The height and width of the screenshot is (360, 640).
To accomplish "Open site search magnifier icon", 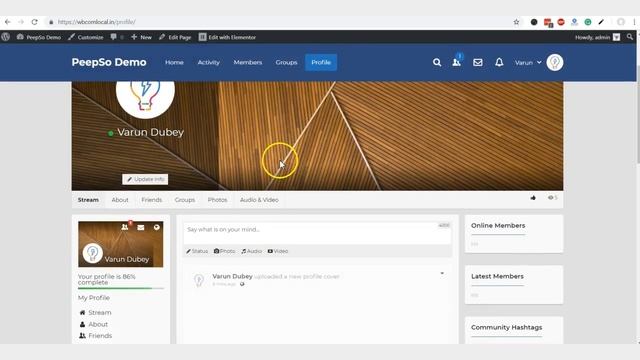I will [437, 62].
